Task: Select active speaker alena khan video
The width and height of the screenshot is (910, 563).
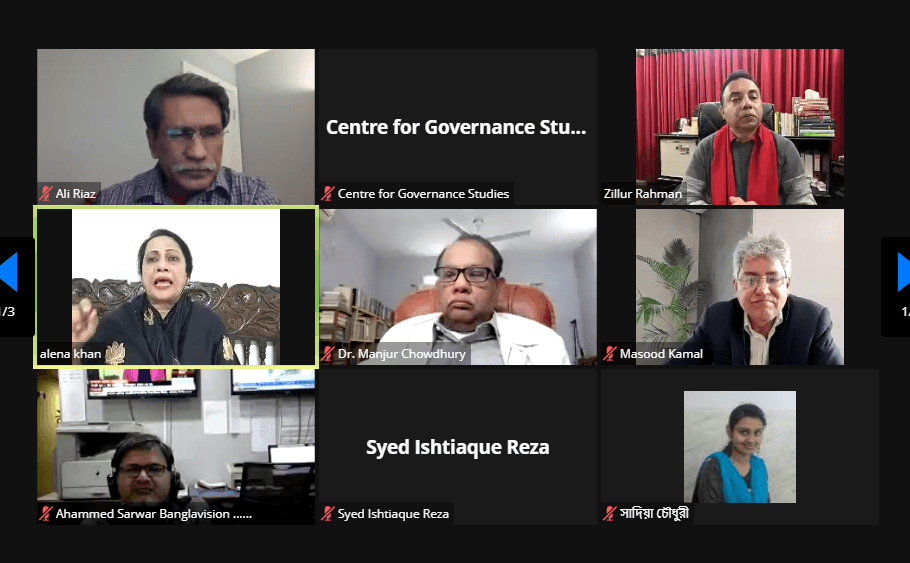Action: point(176,287)
